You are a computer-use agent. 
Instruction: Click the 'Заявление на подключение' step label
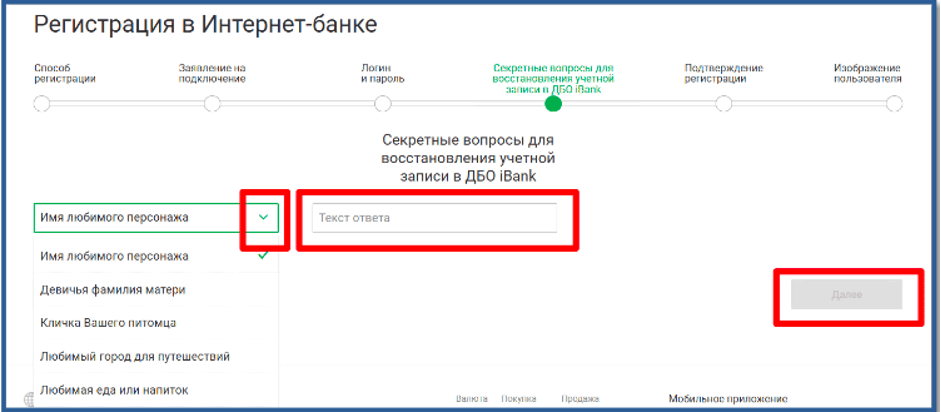tap(212, 73)
